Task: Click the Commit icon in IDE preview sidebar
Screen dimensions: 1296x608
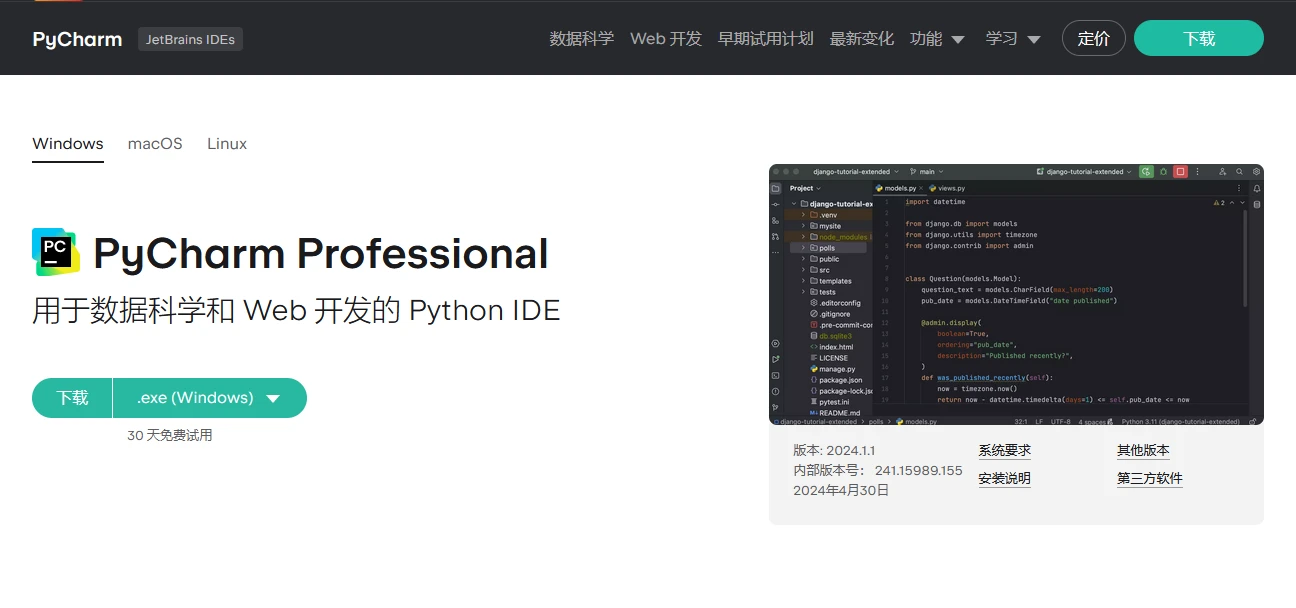Action: (775, 204)
